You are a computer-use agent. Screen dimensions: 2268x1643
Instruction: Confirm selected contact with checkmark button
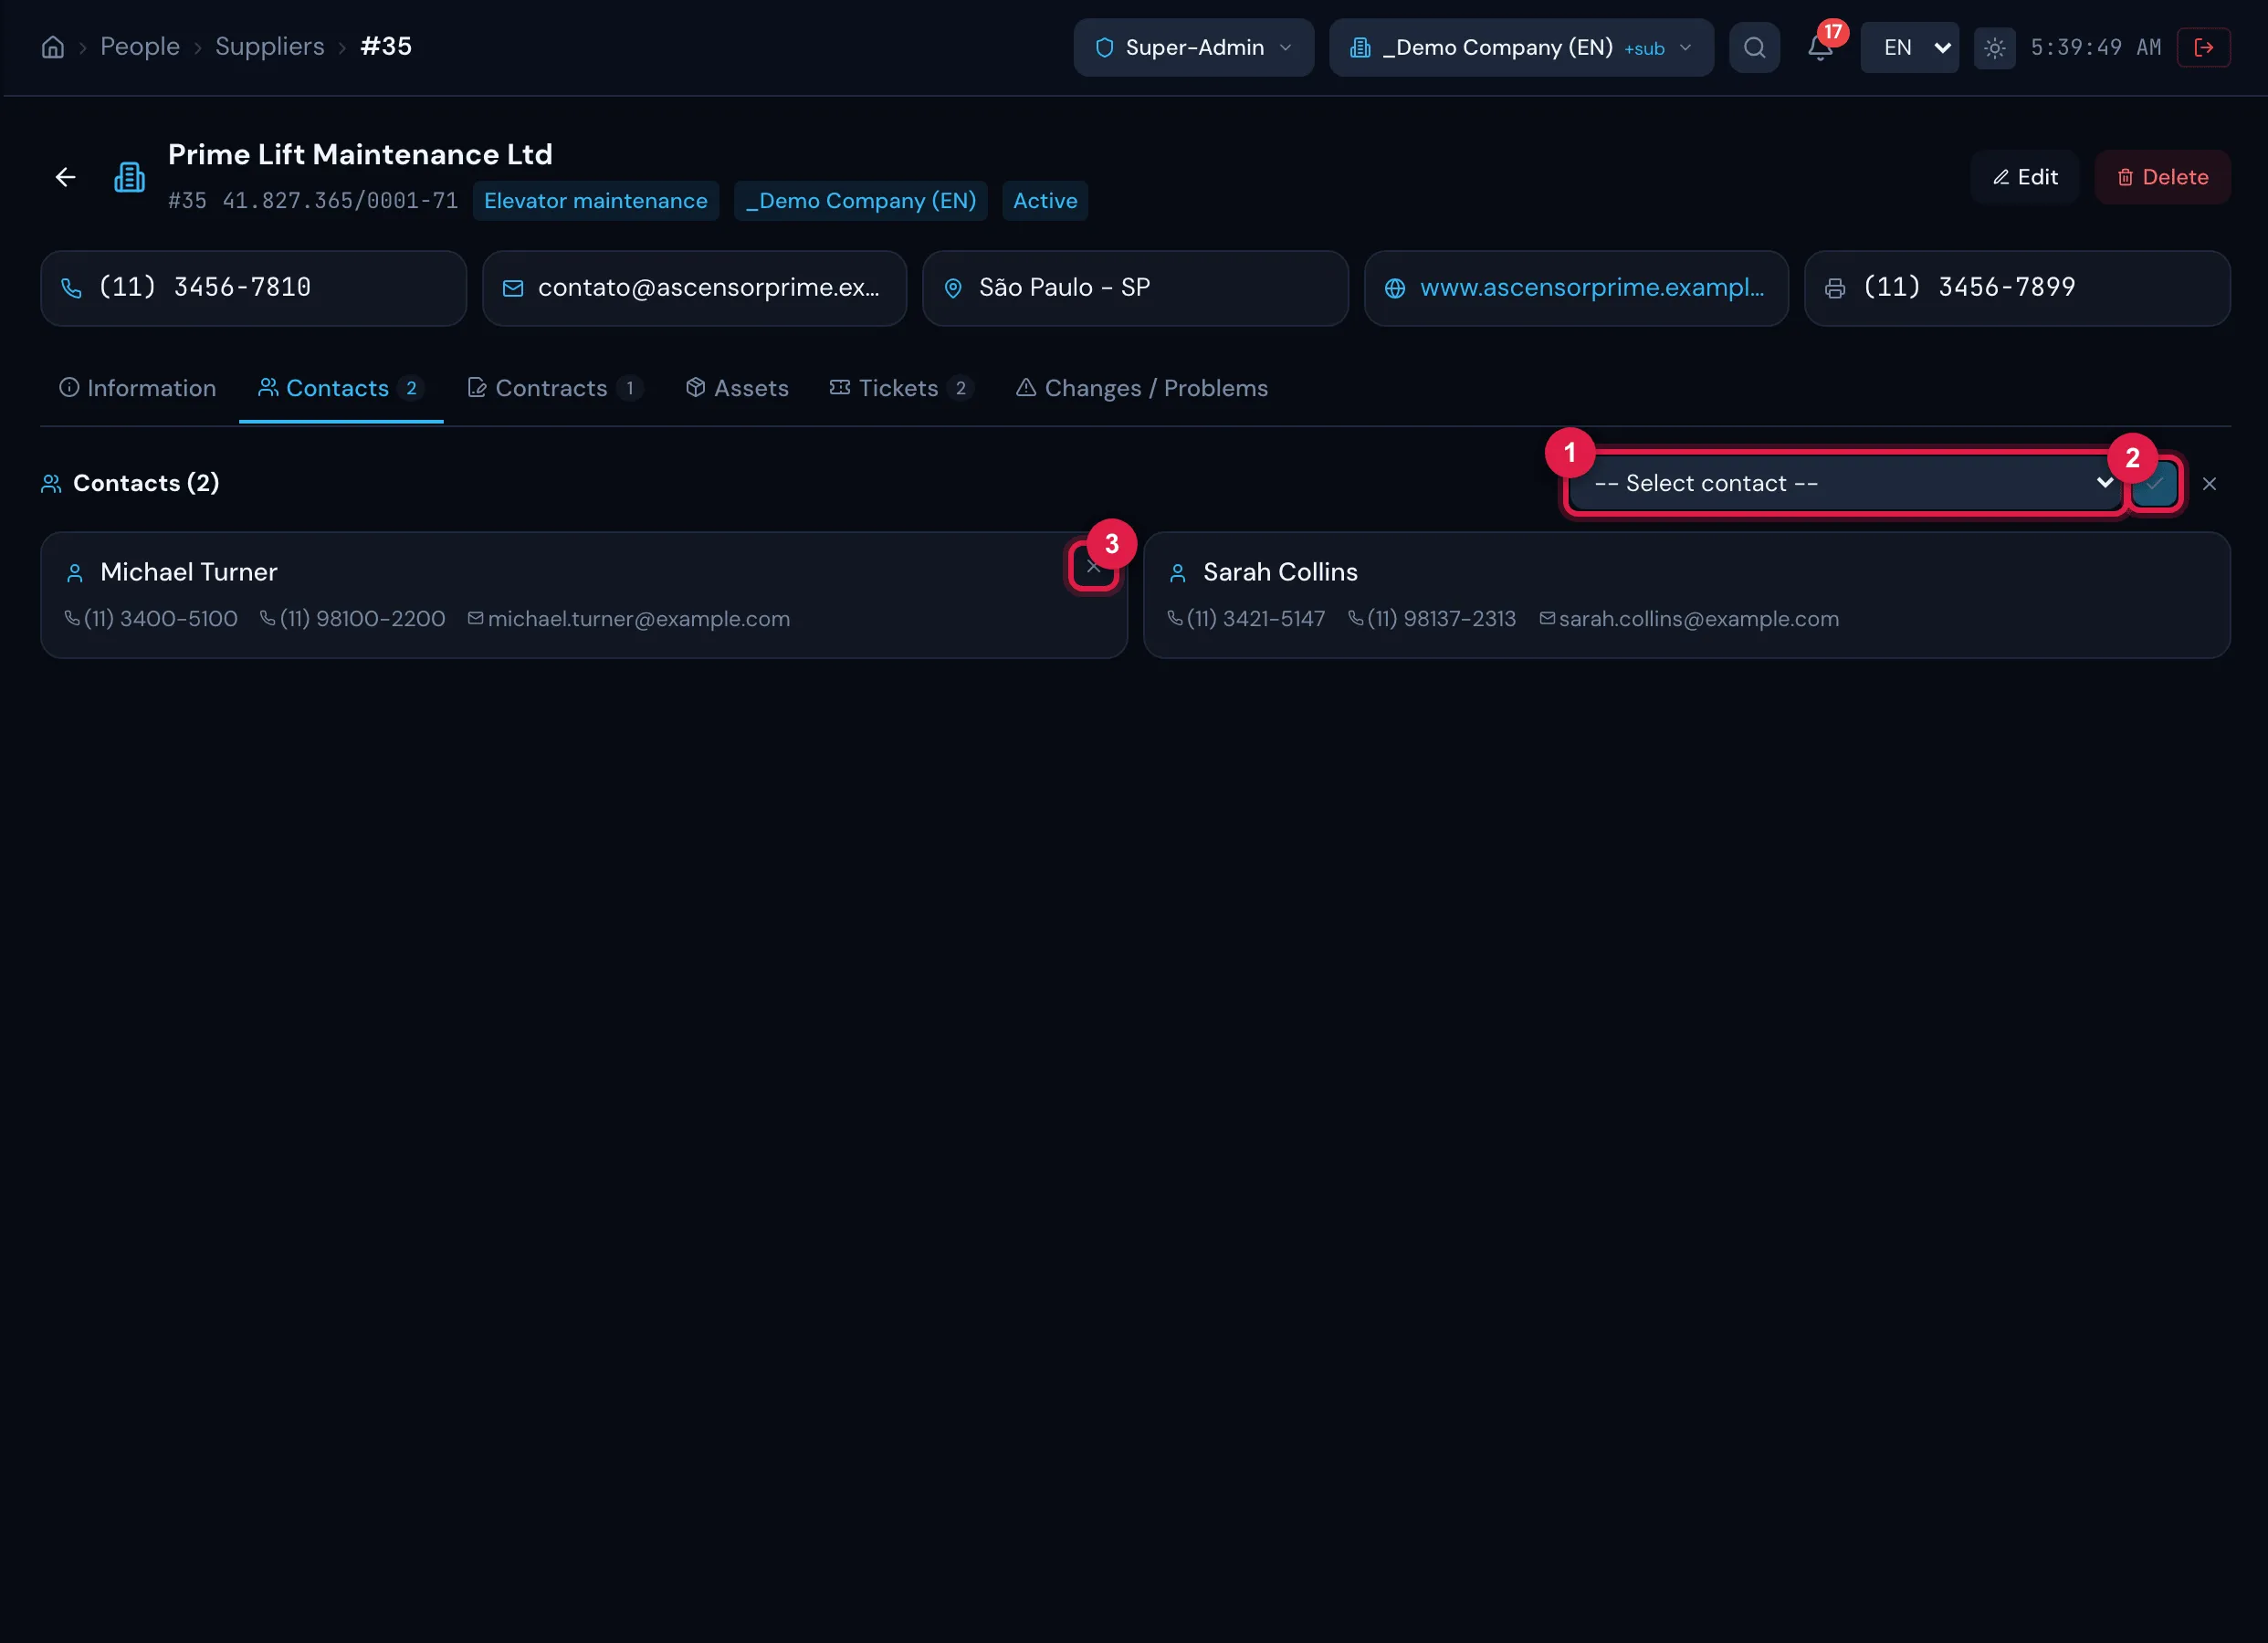click(2154, 484)
